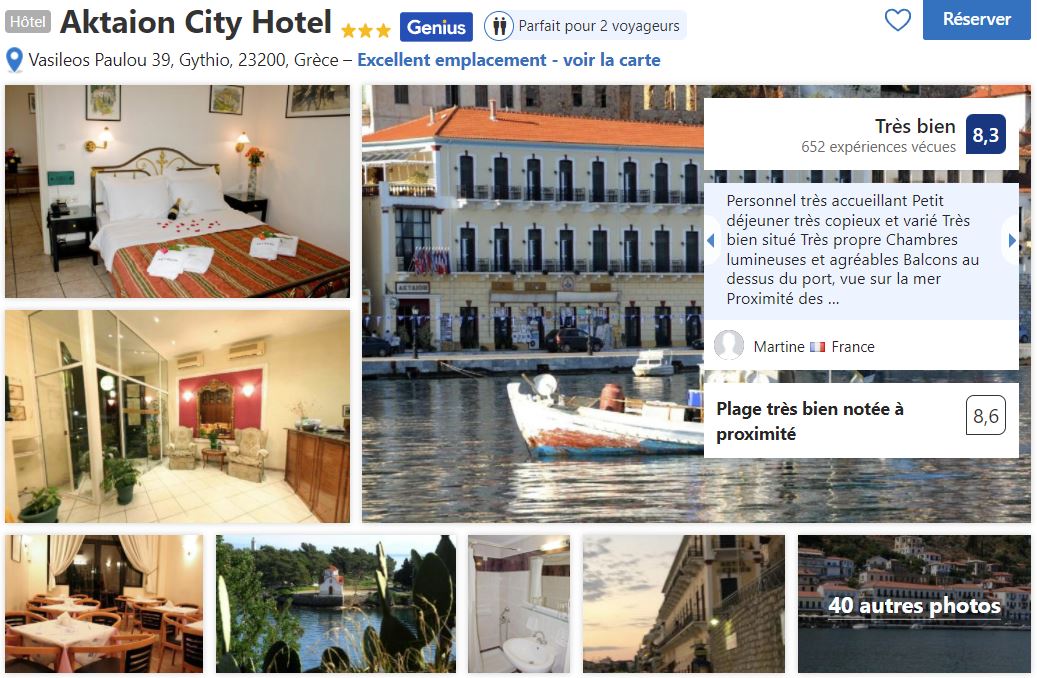The image size is (1037, 678).
Task: Click the Genius badge
Action: [x=436, y=27]
